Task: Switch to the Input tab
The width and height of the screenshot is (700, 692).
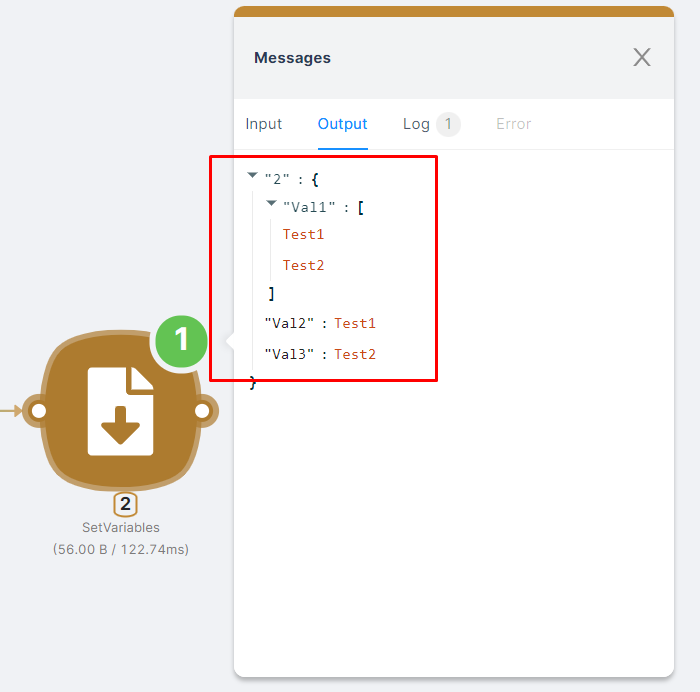Action: [264, 124]
